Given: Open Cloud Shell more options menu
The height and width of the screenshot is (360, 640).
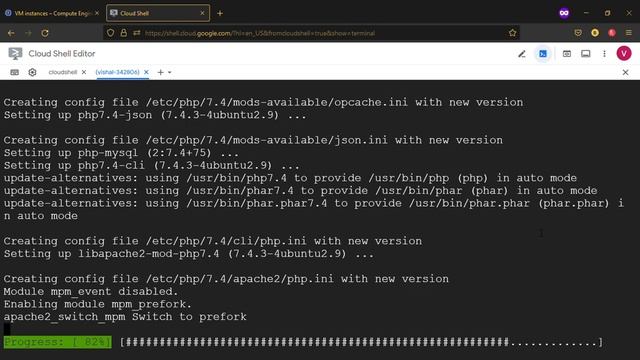Looking at the screenshot, I should [x=604, y=54].
